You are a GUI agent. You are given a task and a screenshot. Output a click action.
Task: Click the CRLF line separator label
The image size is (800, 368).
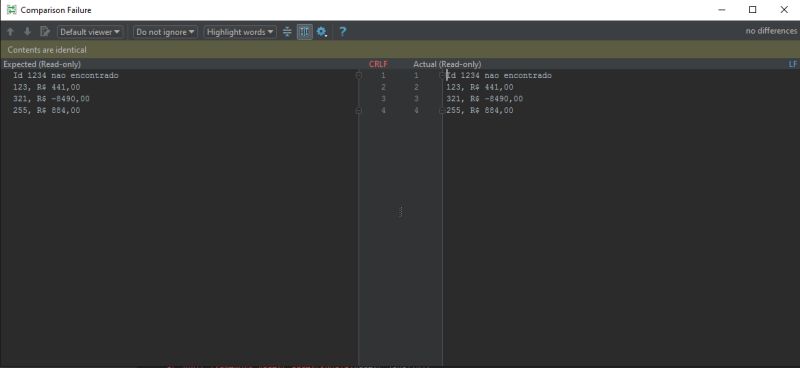point(378,64)
